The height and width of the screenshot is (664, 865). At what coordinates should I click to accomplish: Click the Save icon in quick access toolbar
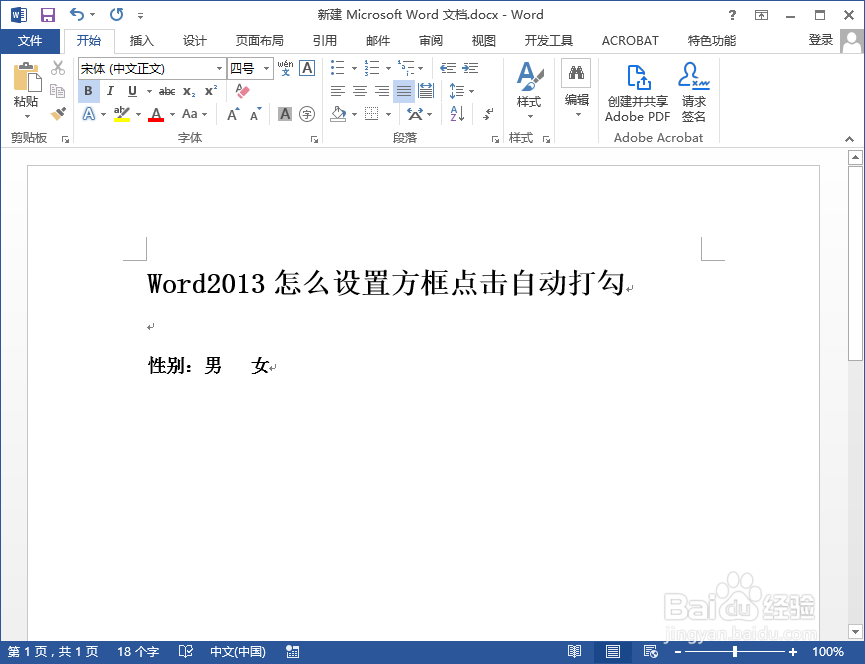click(x=48, y=15)
